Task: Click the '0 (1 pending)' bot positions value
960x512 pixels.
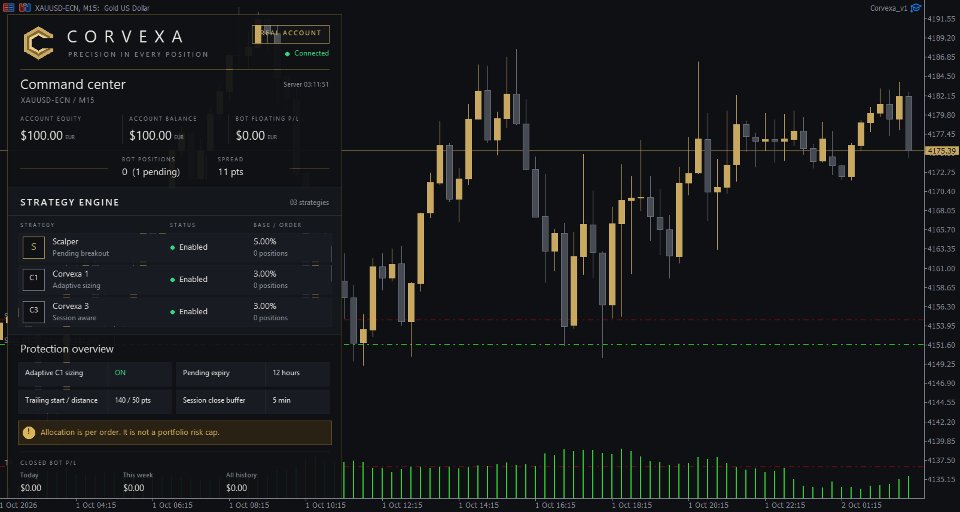Action: pyautogui.click(x=151, y=172)
